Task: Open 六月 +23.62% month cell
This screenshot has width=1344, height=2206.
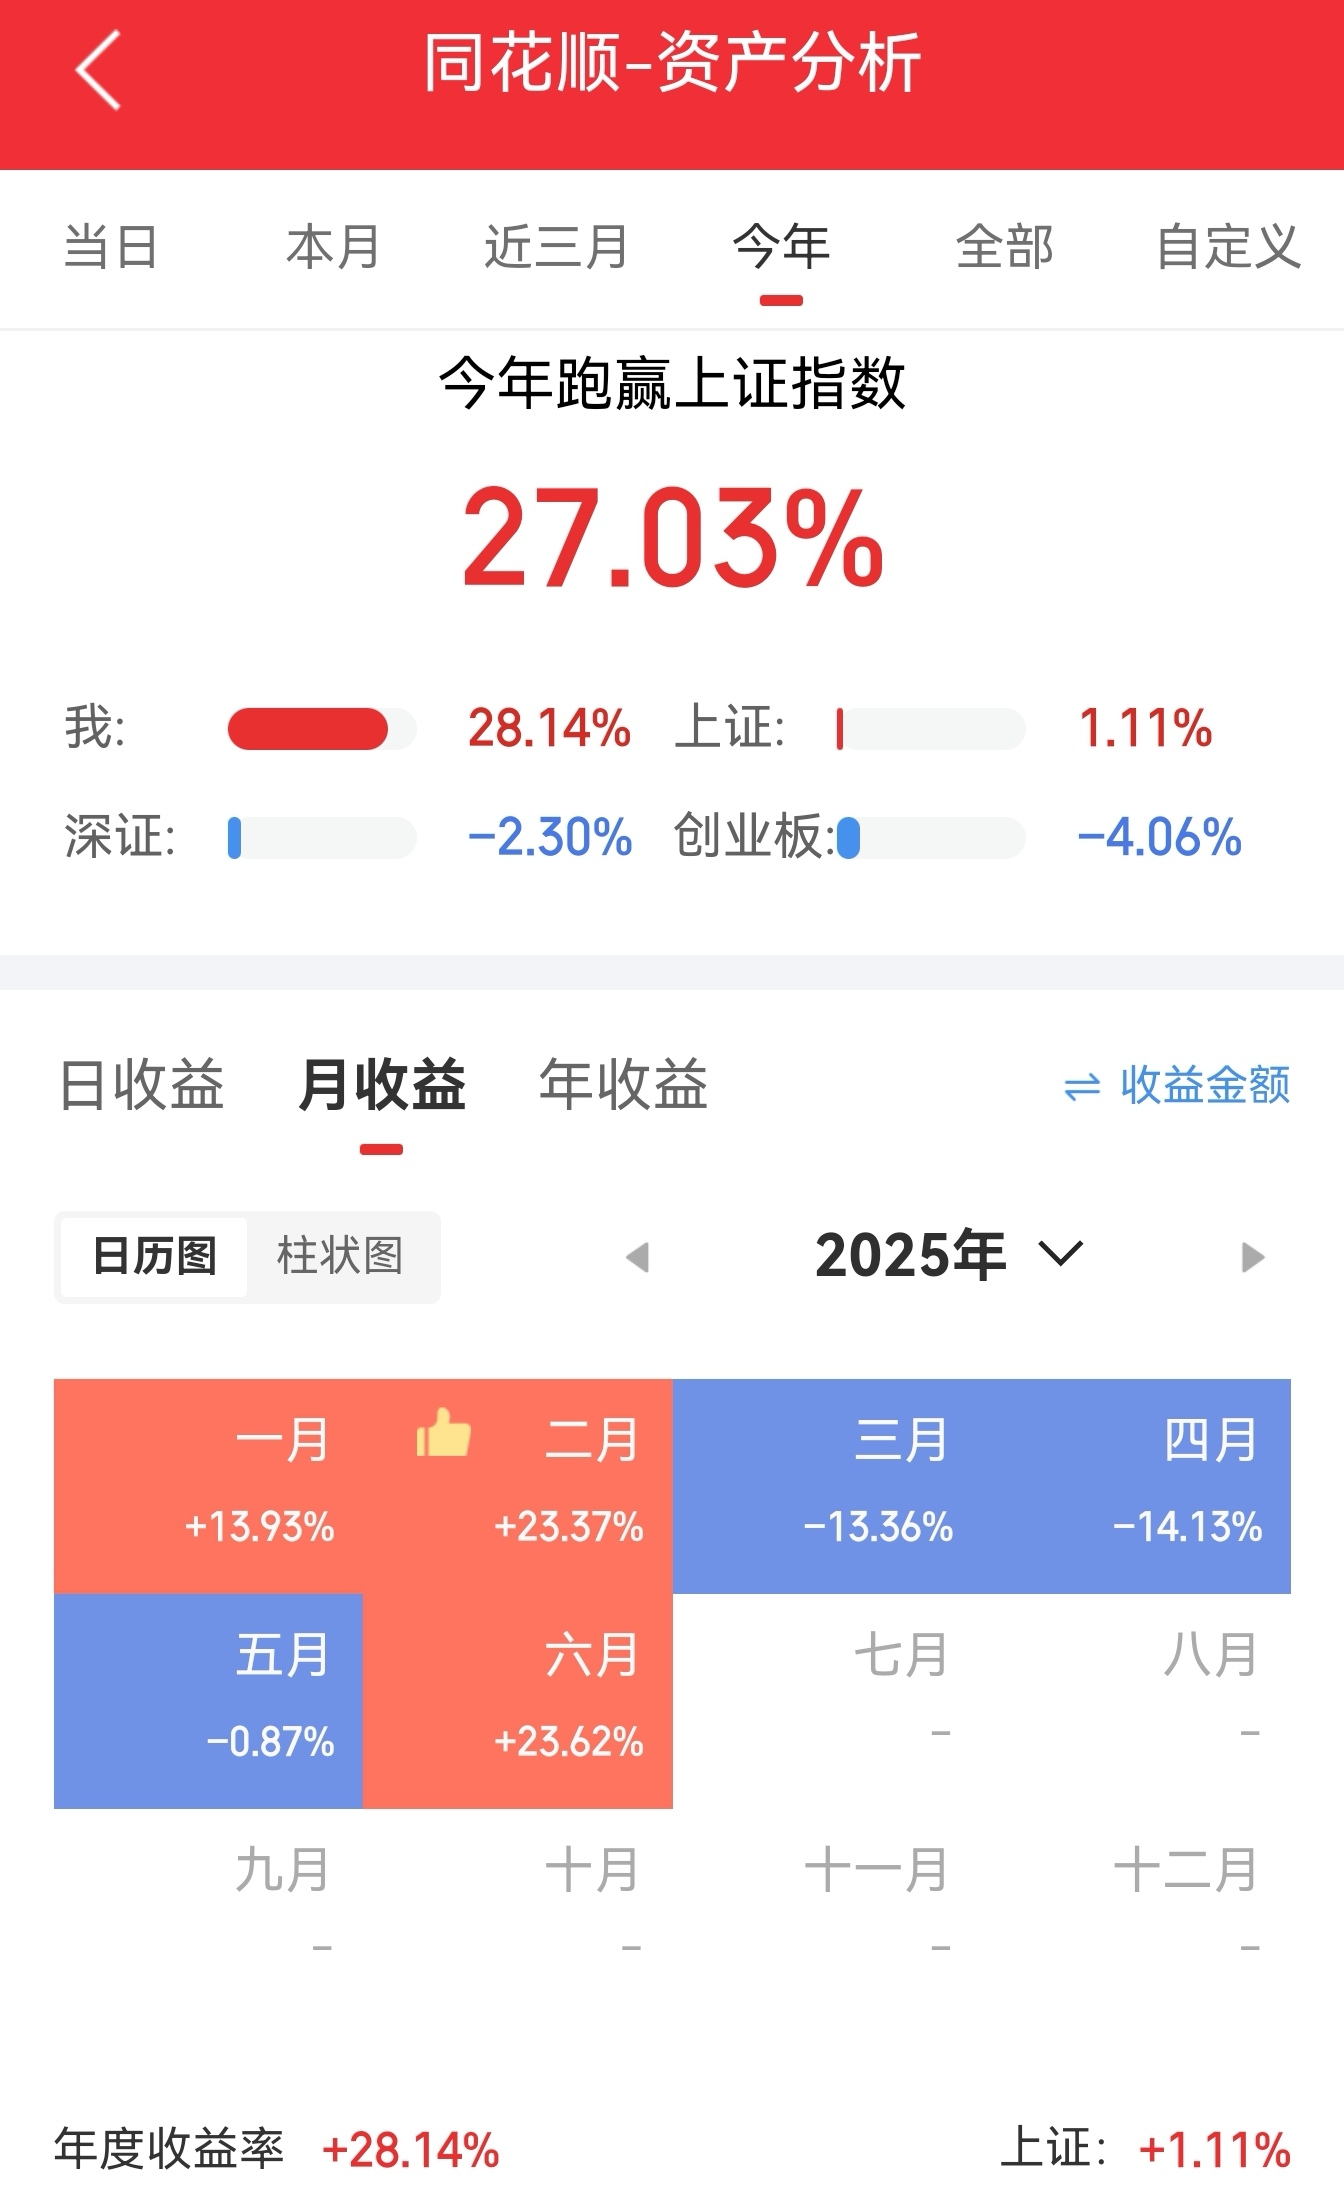Action: (x=518, y=1701)
